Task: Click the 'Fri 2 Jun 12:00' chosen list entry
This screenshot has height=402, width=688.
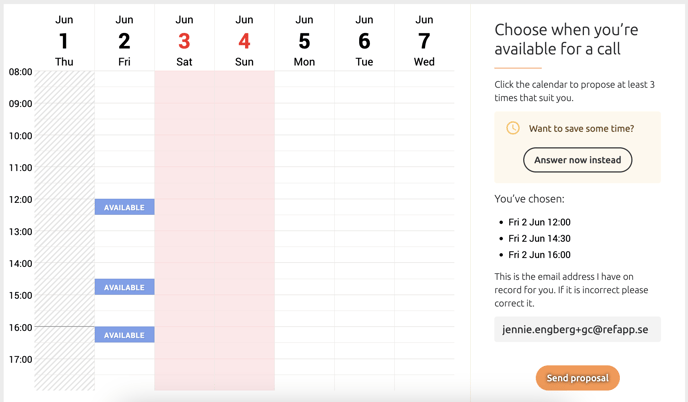Action: [539, 222]
